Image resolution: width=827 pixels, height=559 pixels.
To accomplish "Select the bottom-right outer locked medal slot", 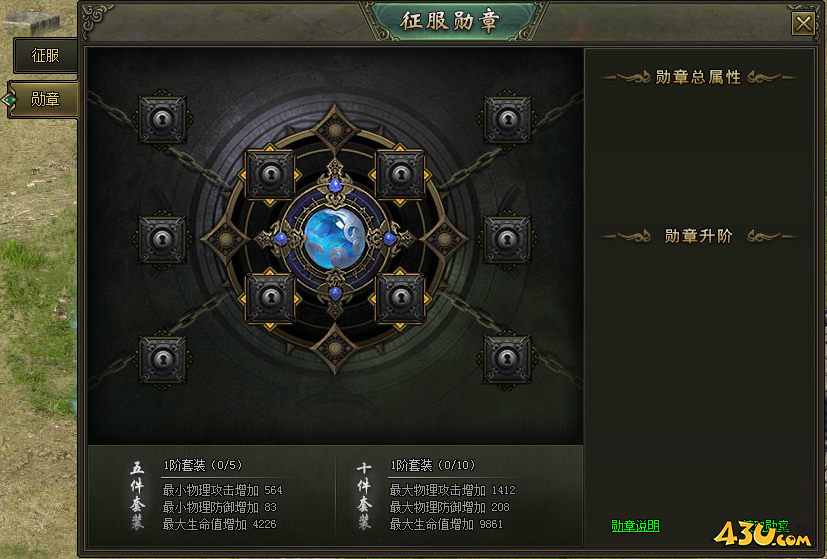I will pos(507,360).
